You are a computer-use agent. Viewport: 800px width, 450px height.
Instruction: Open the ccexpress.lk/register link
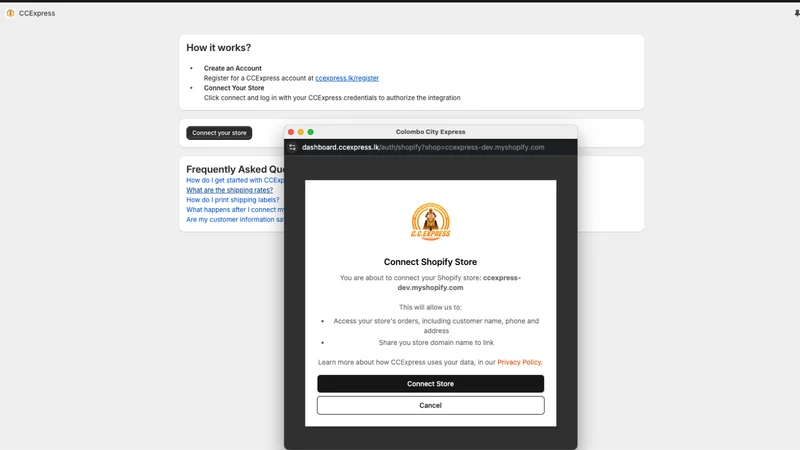click(347, 78)
